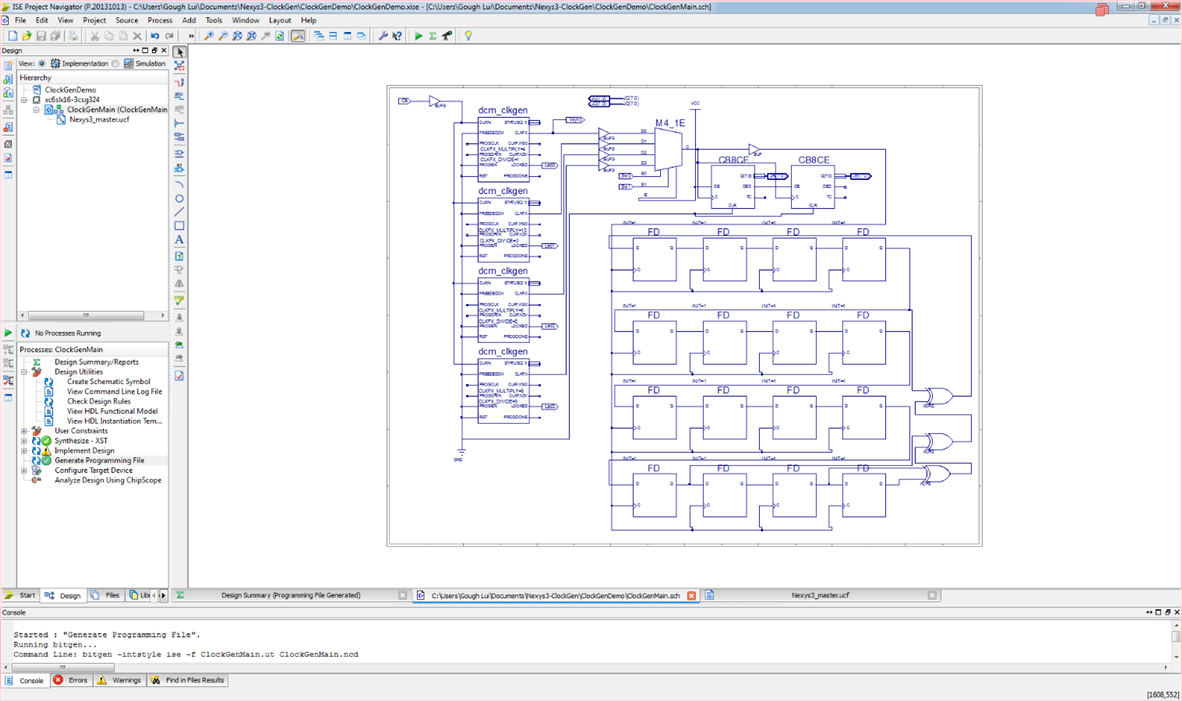
Task: Select the Add Text tool
Action: (x=179, y=240)
